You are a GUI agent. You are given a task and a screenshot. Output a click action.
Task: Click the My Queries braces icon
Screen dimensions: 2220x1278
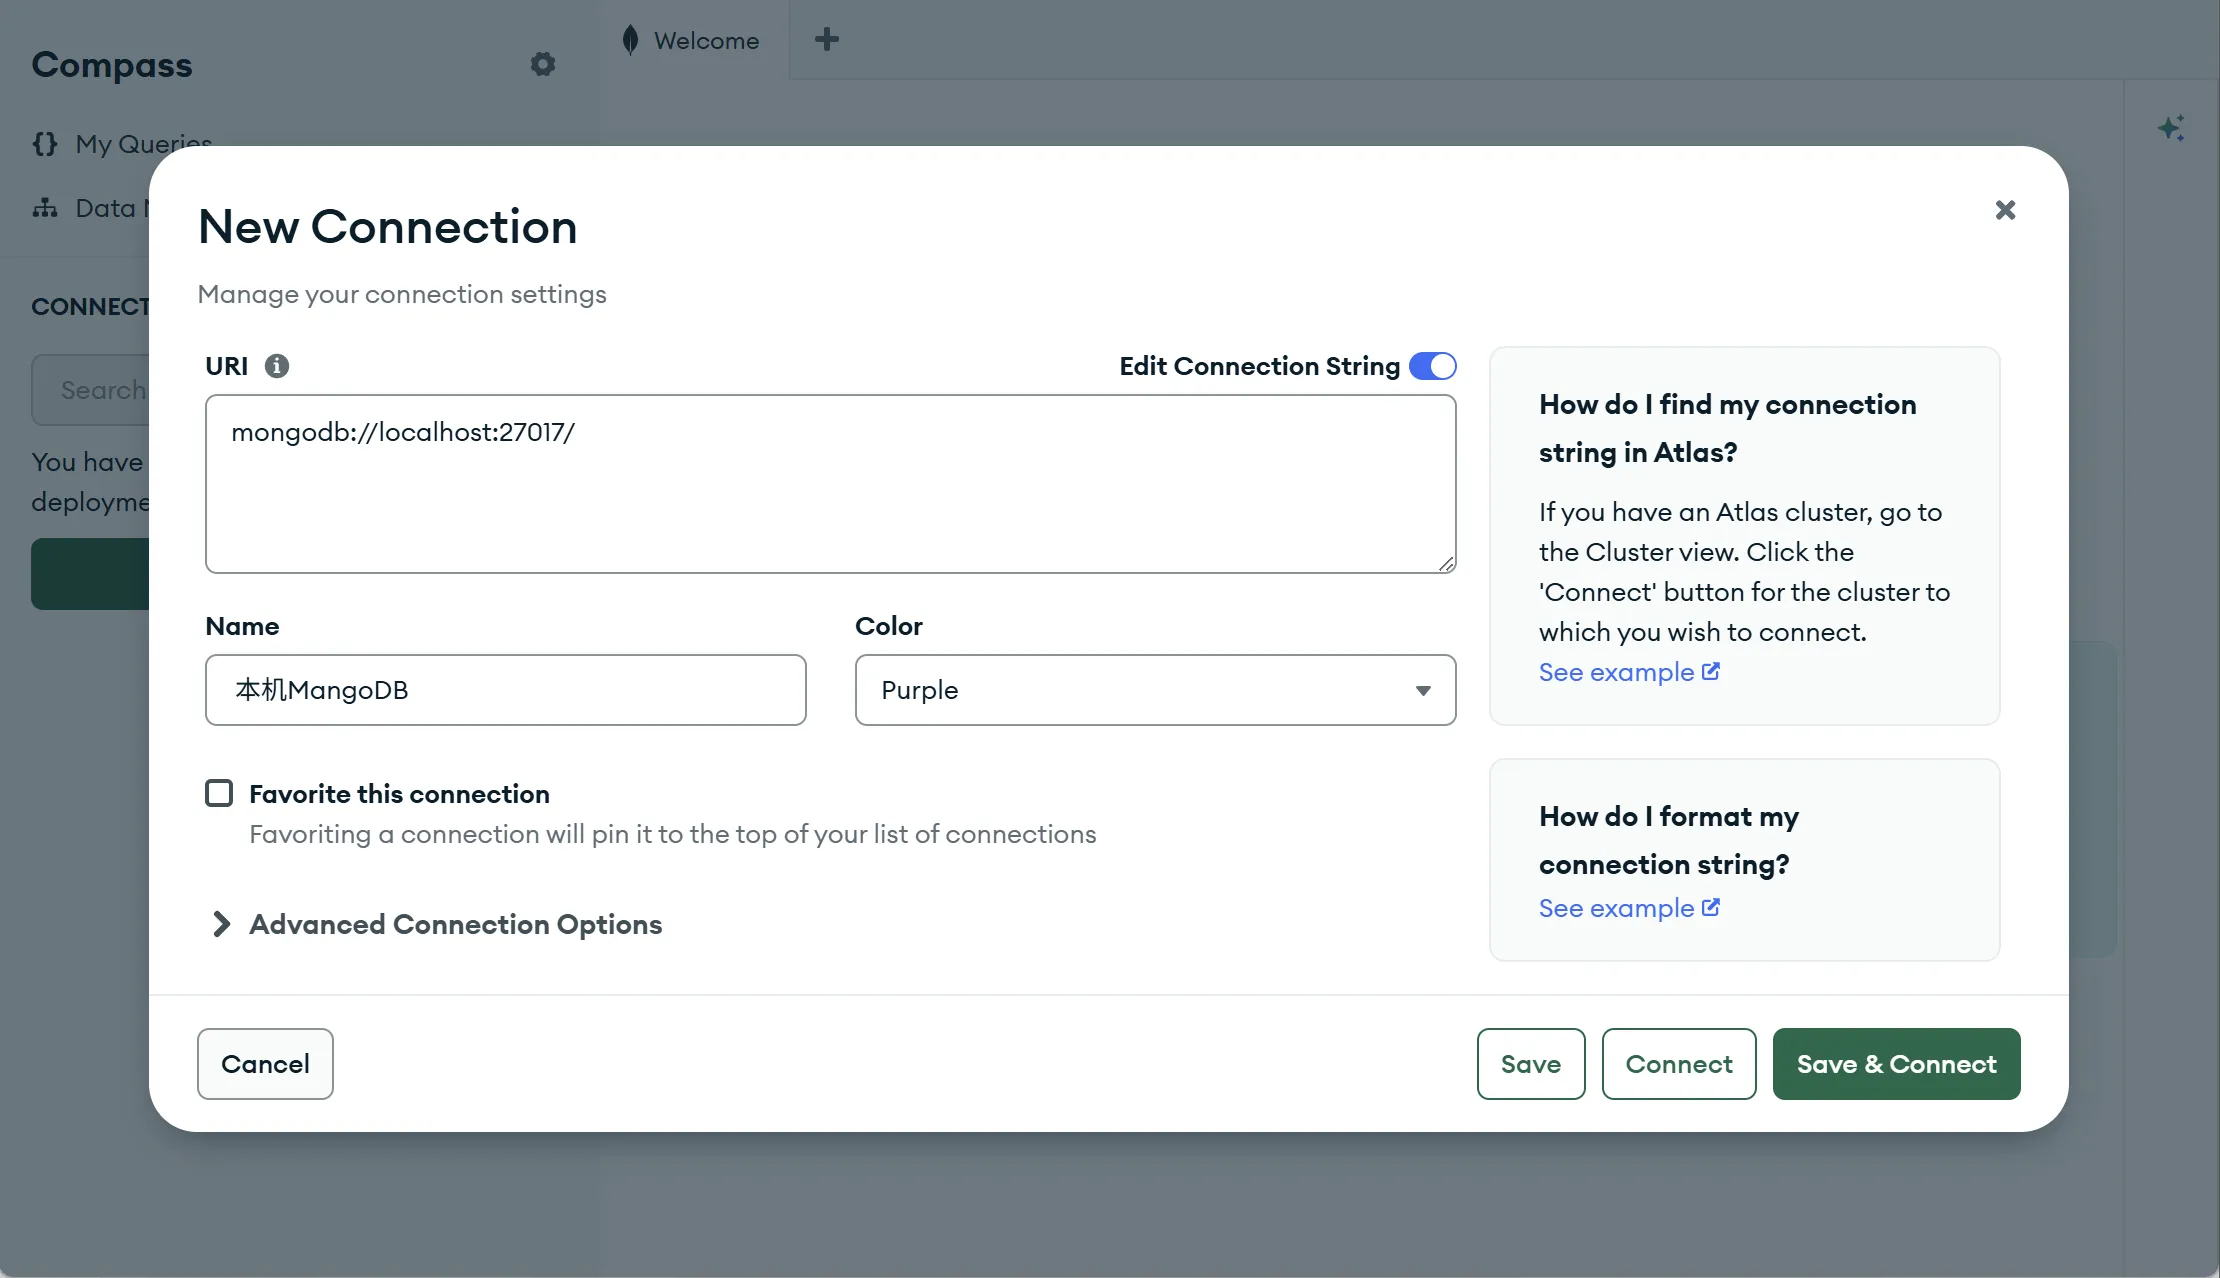click(x=45, y=144)
